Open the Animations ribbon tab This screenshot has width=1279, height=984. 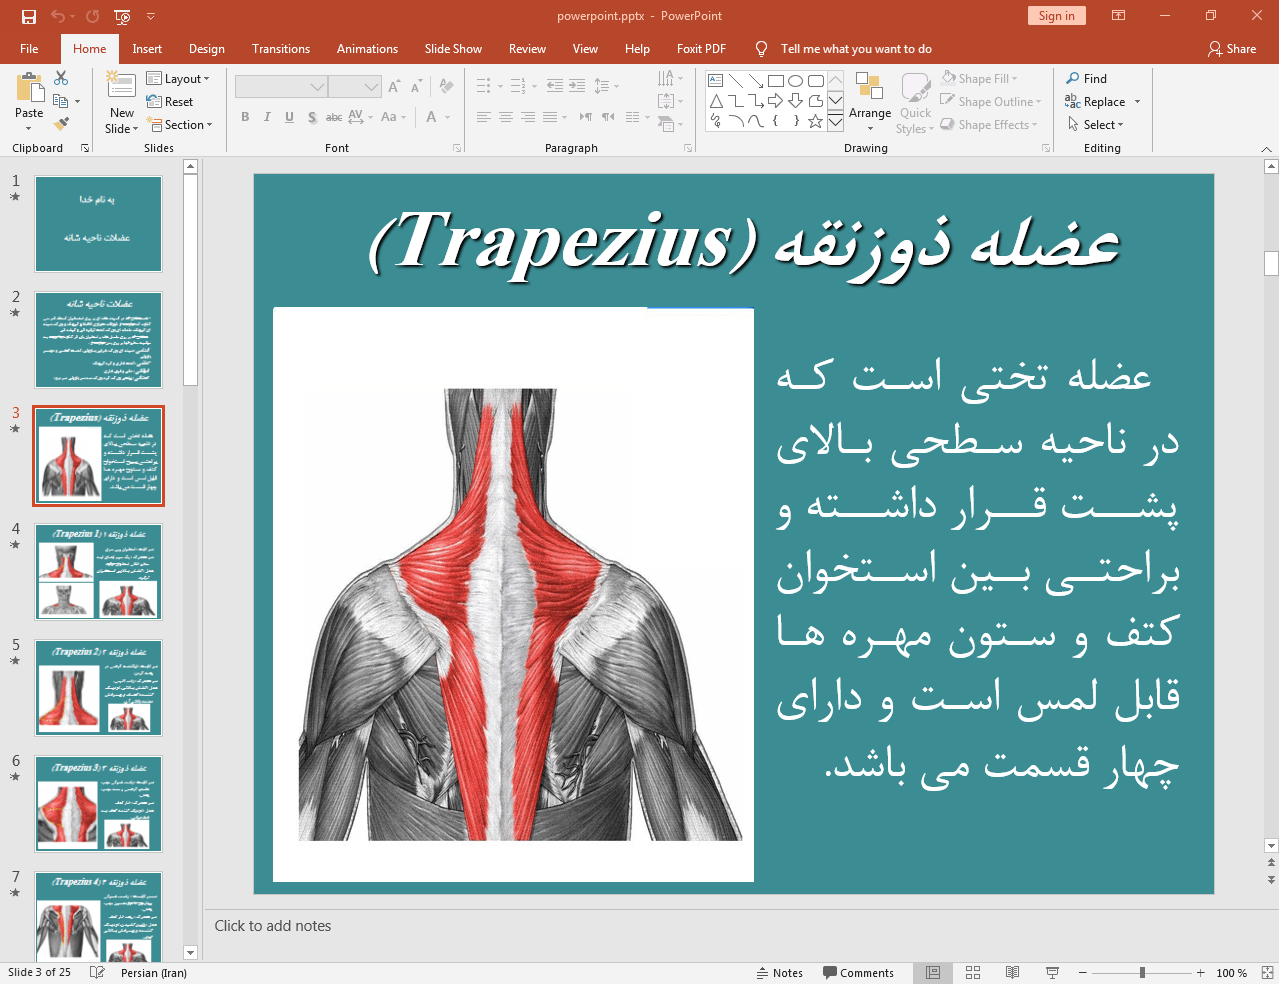(x=367, y=49)
